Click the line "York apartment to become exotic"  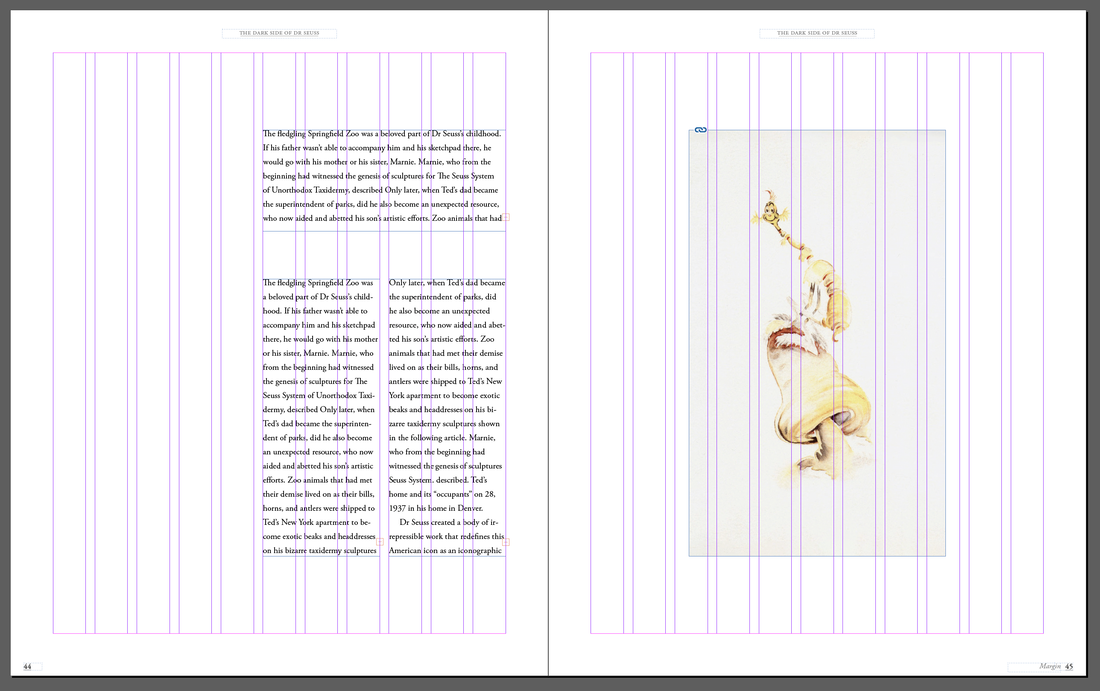[444, 396]
